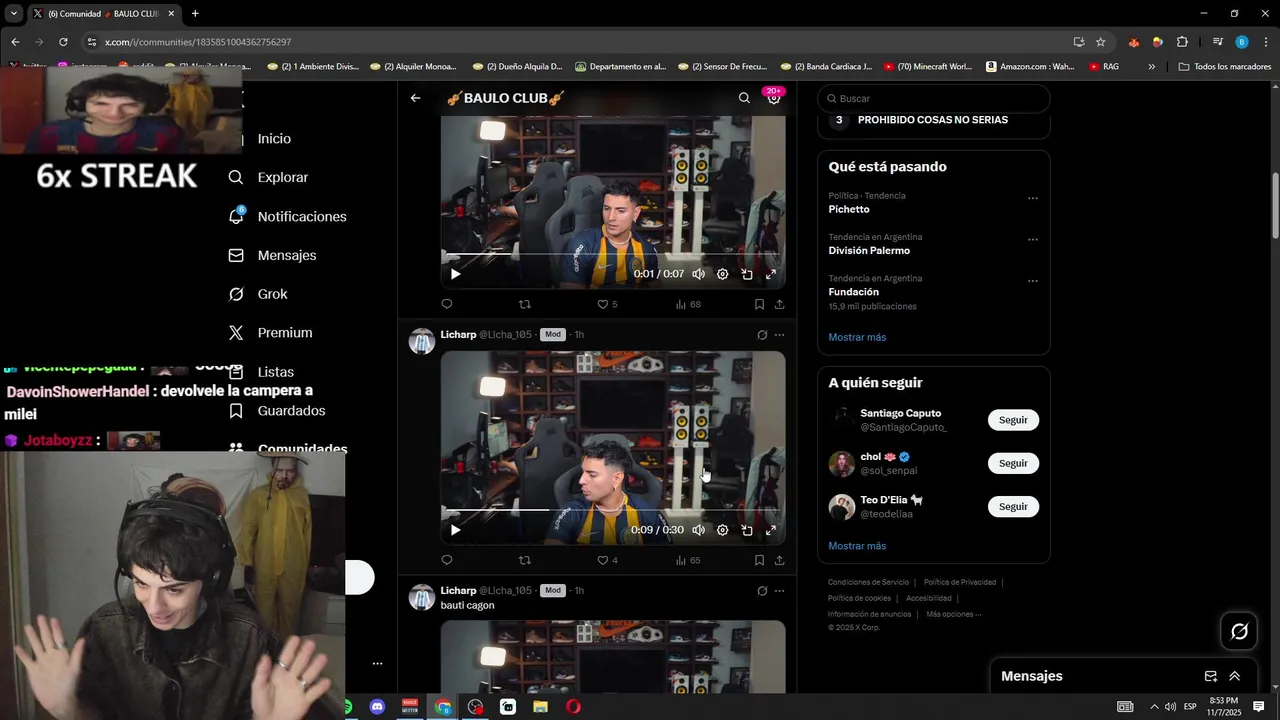Share the post with 68 views

(779, 304)
